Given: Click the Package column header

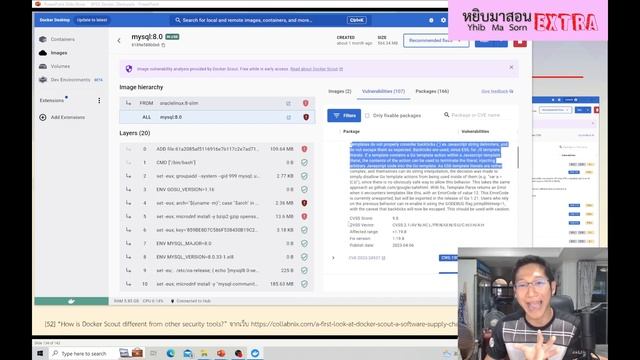Looking at the screenshot, I should [351, 131].
